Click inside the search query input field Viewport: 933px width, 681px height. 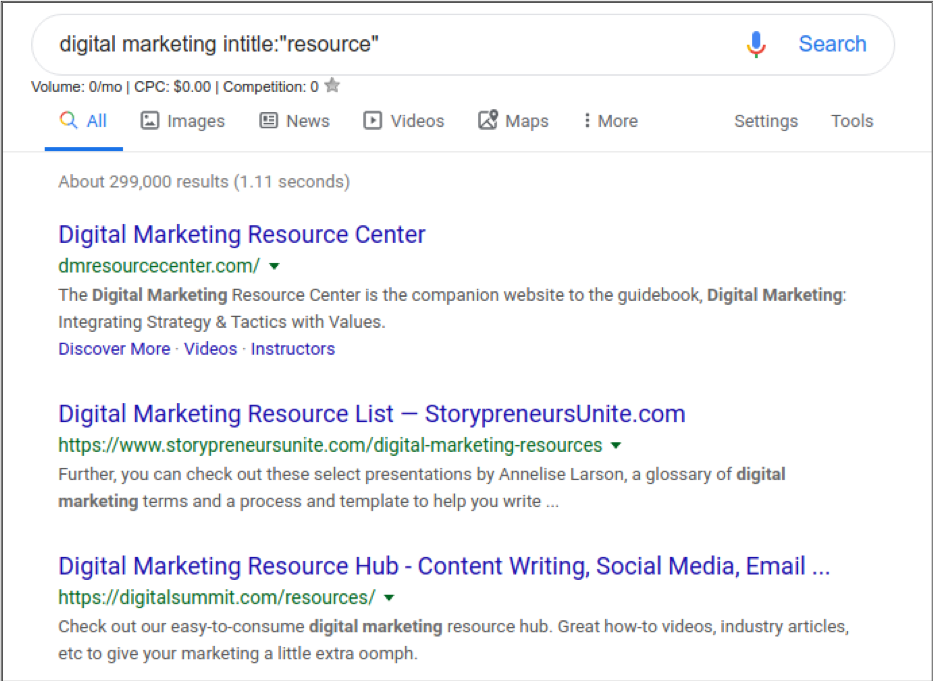(x=300, y=44)
